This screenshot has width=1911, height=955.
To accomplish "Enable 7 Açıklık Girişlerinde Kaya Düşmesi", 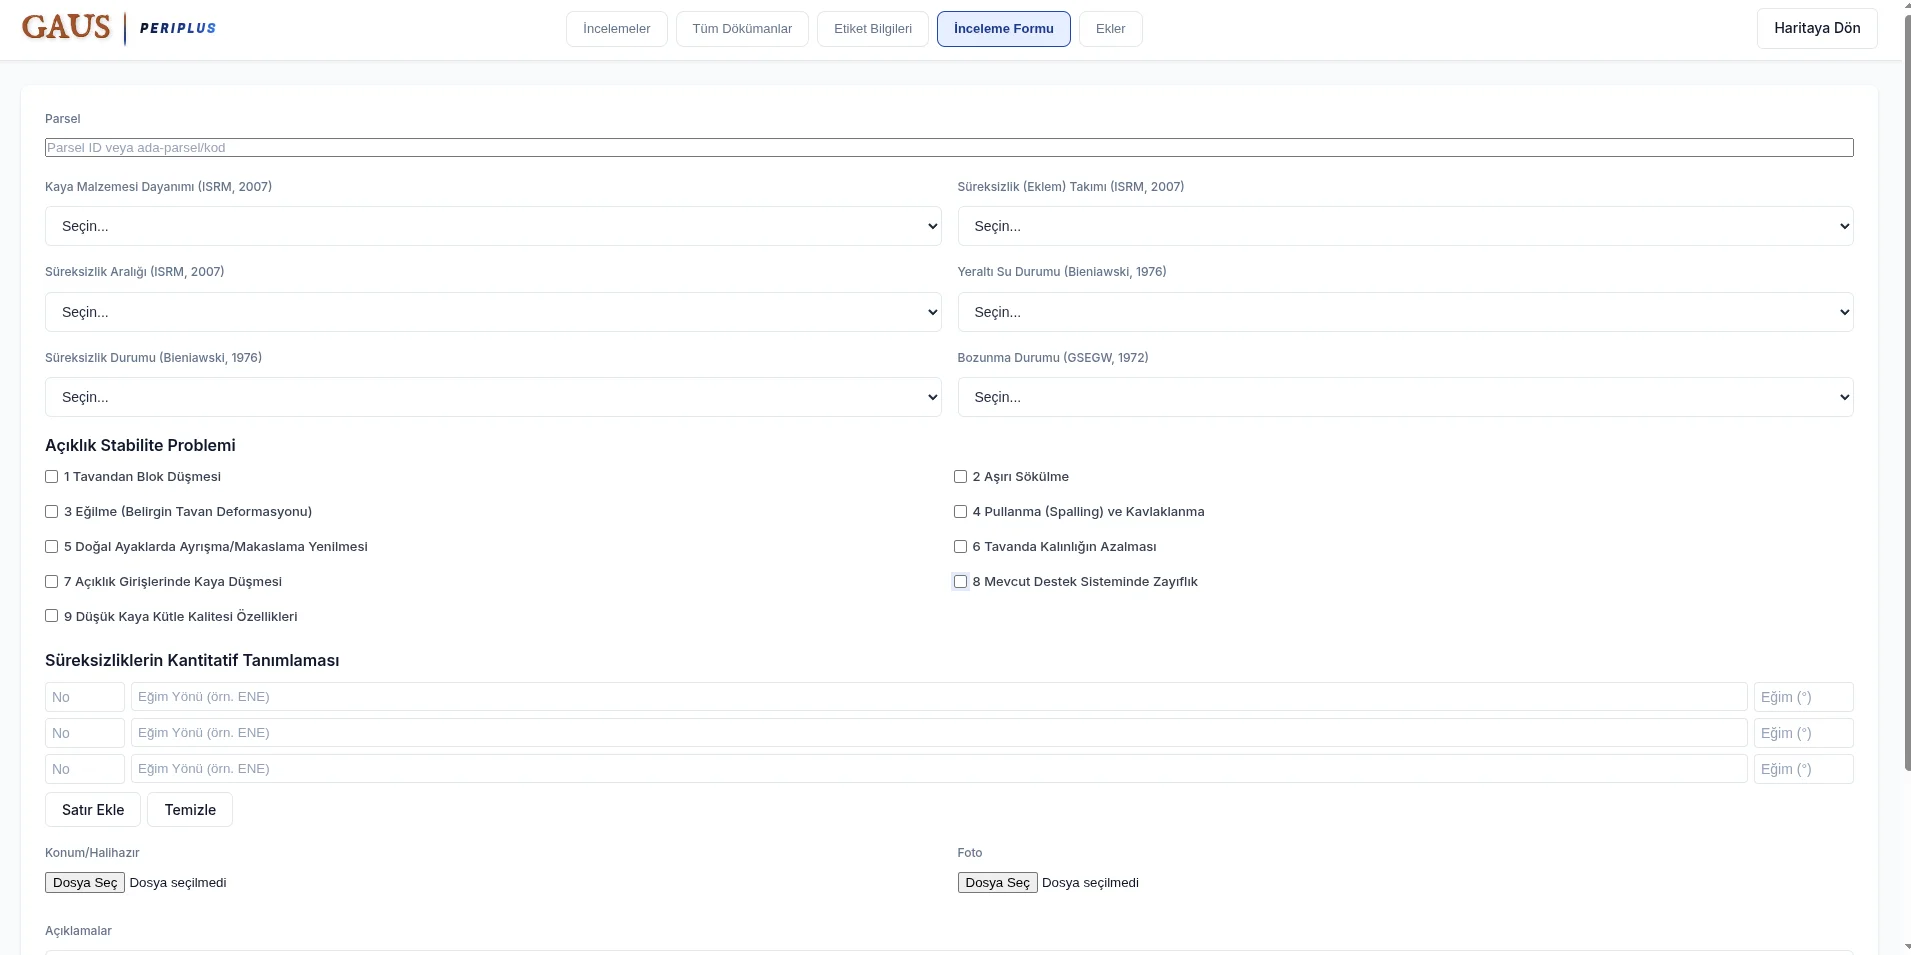I will click(51, 582).
